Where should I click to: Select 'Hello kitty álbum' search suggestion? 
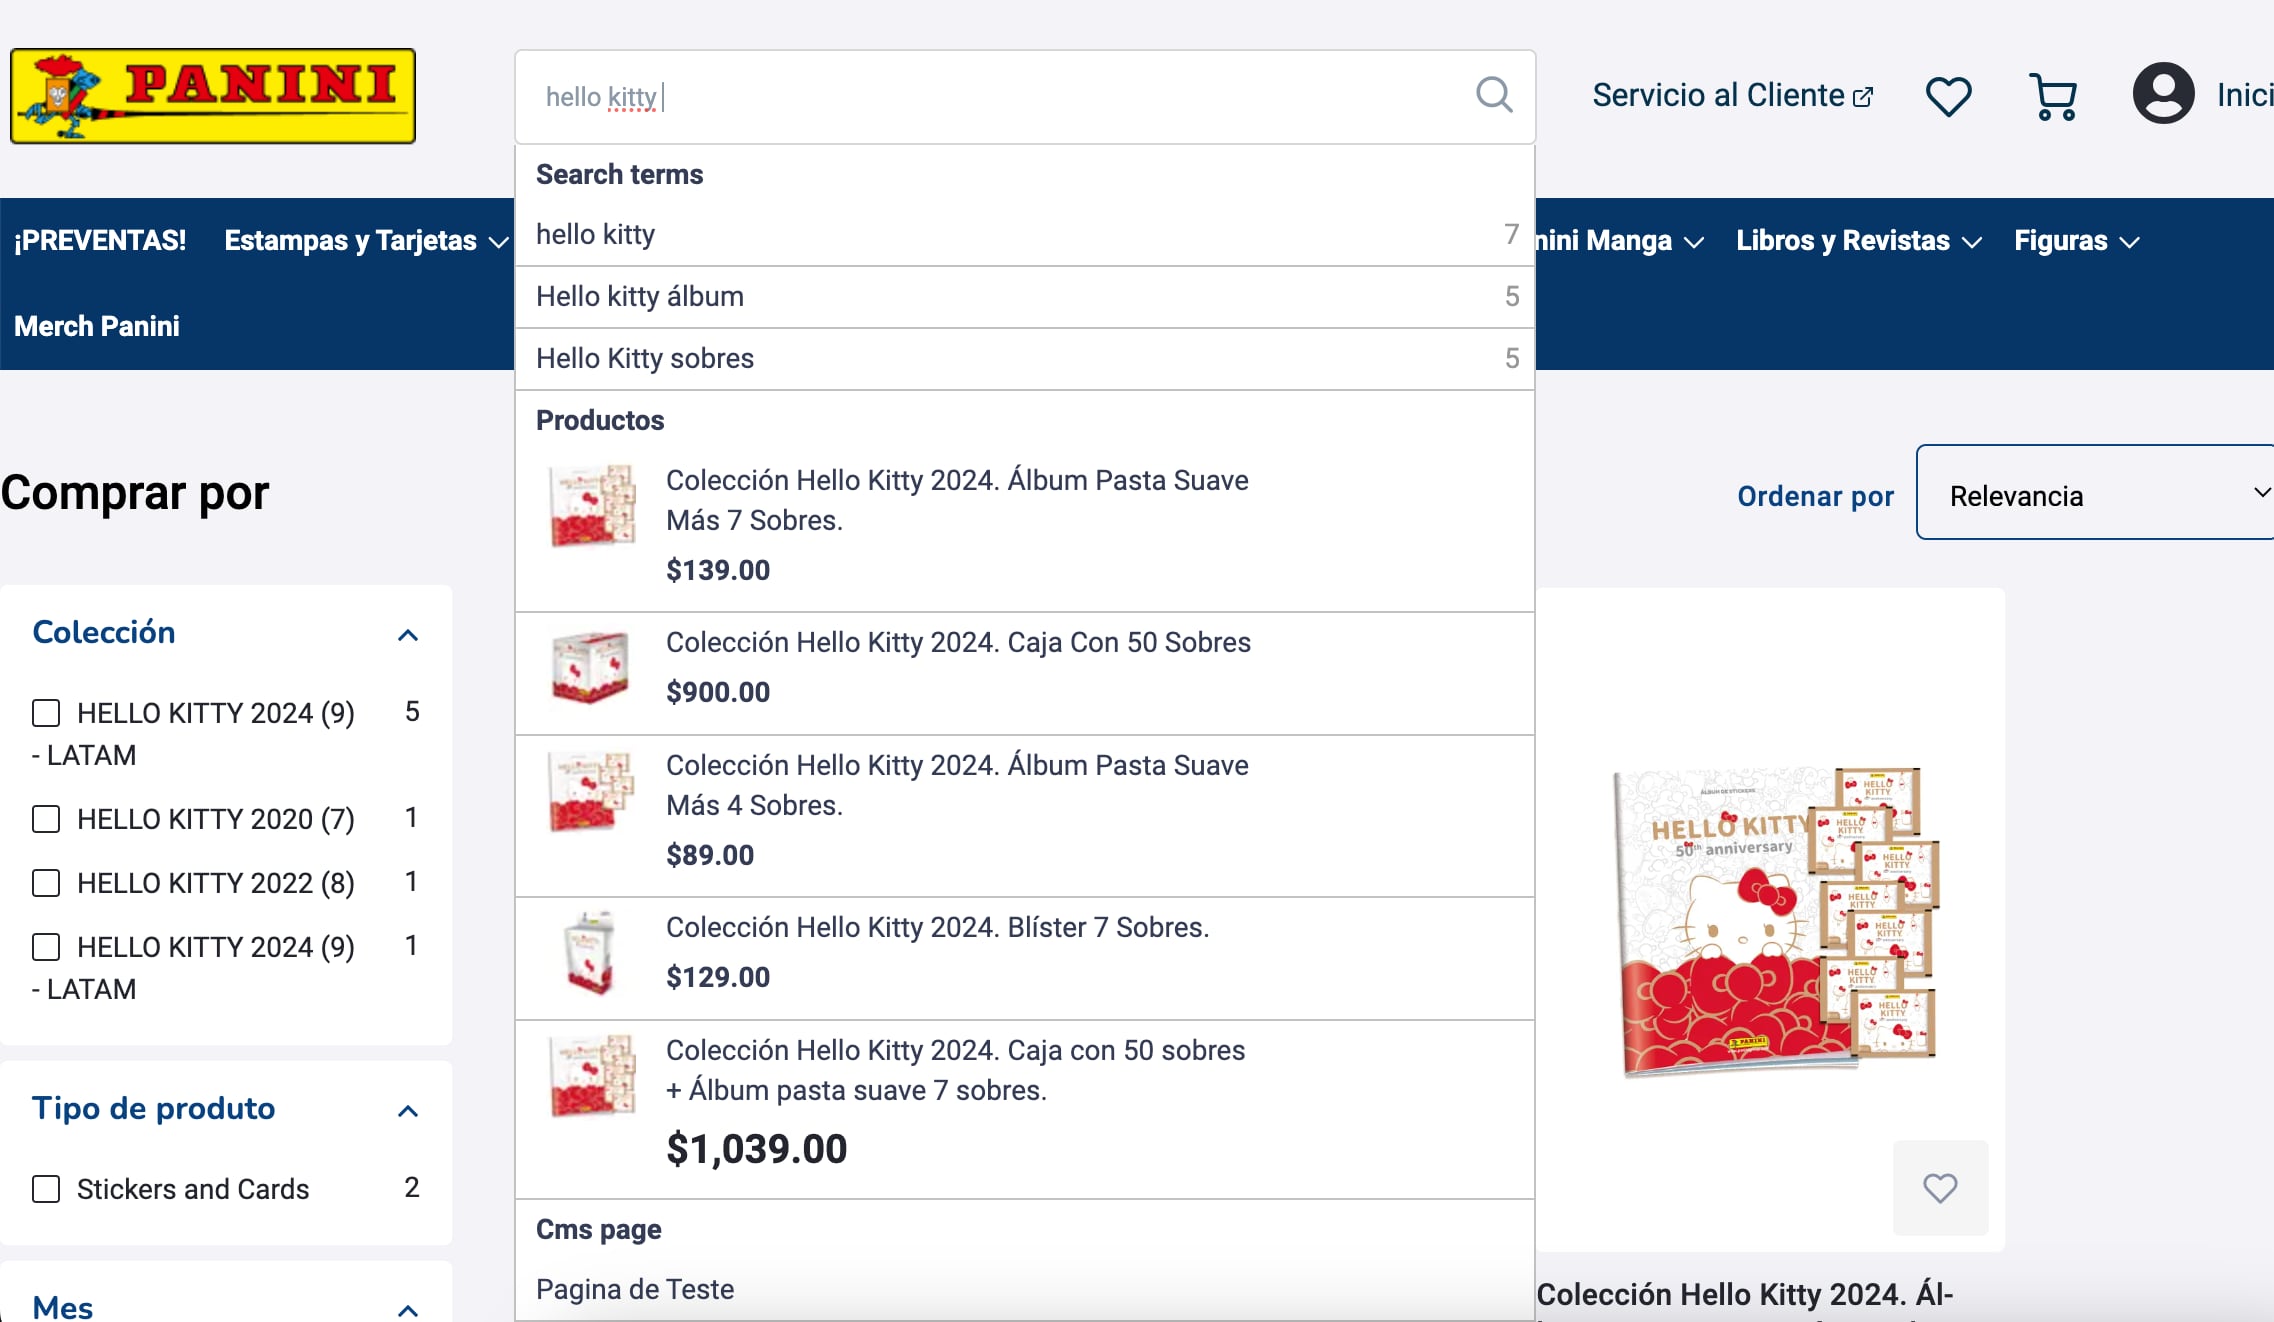pyautogui.click(x=640, y=297)
